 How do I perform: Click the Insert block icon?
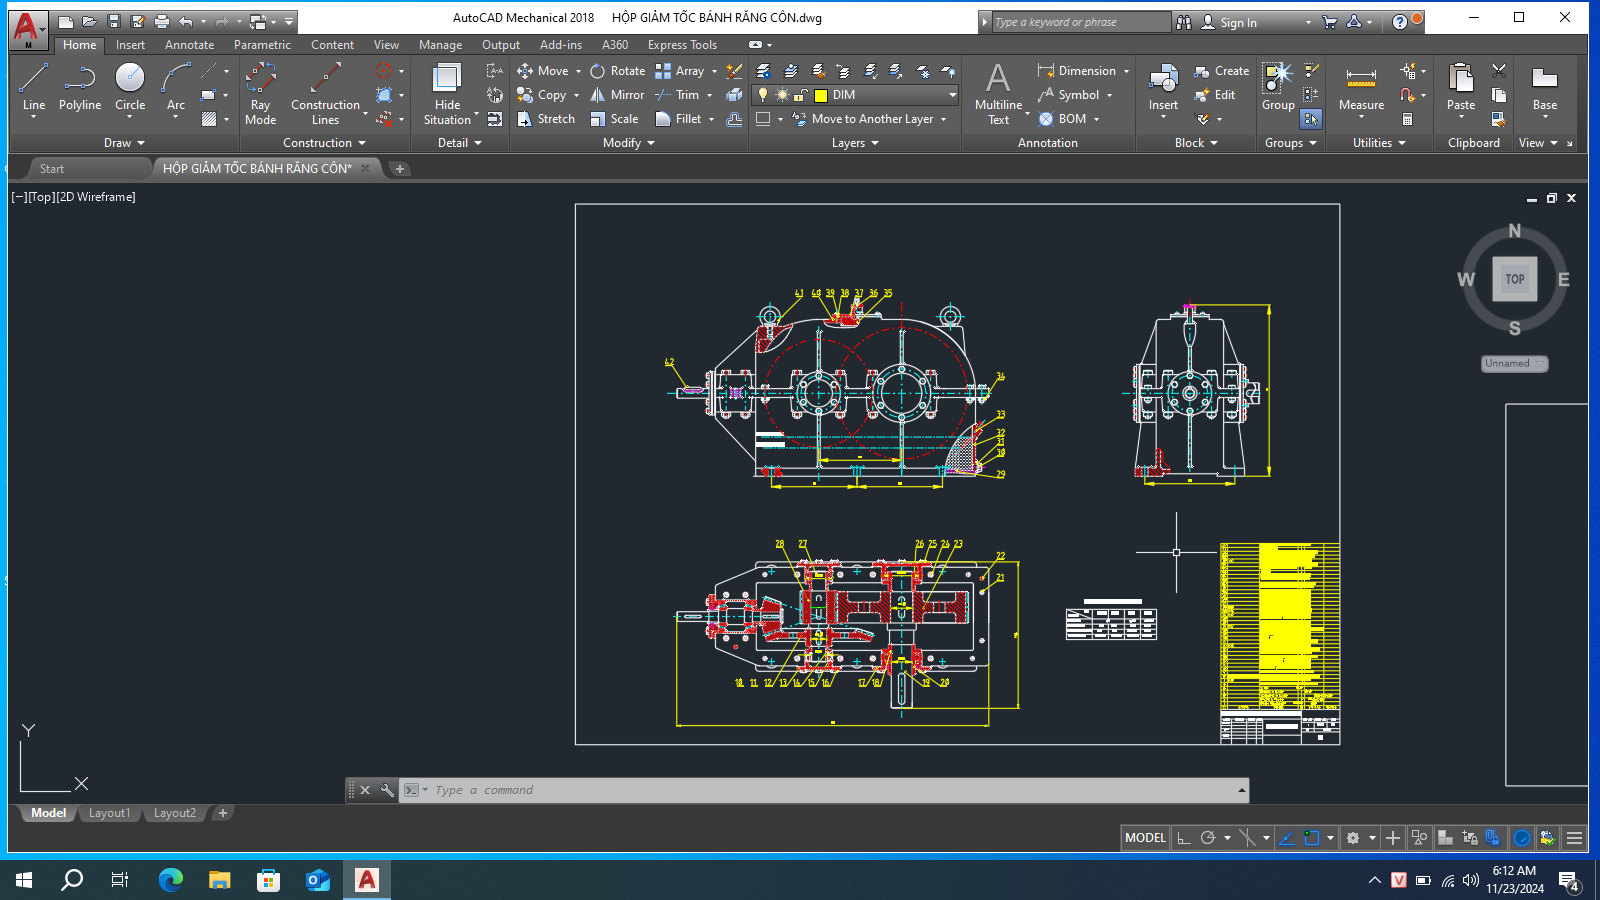click(x=1163, y=80)
